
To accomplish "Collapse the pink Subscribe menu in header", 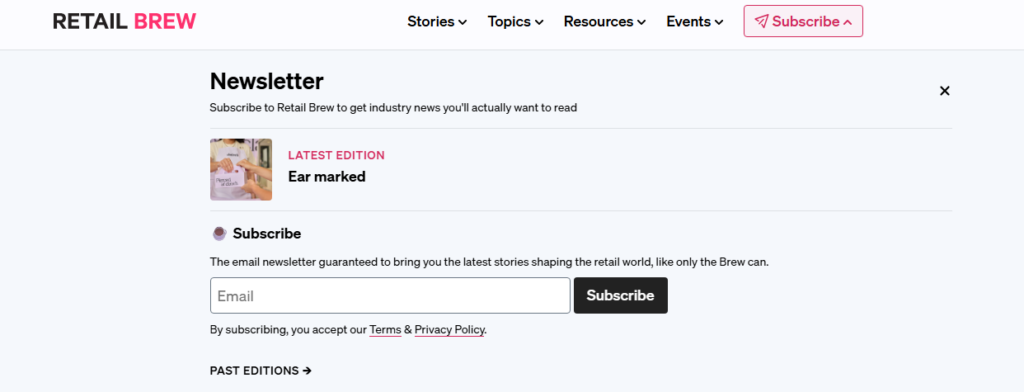I will (803, 22).
